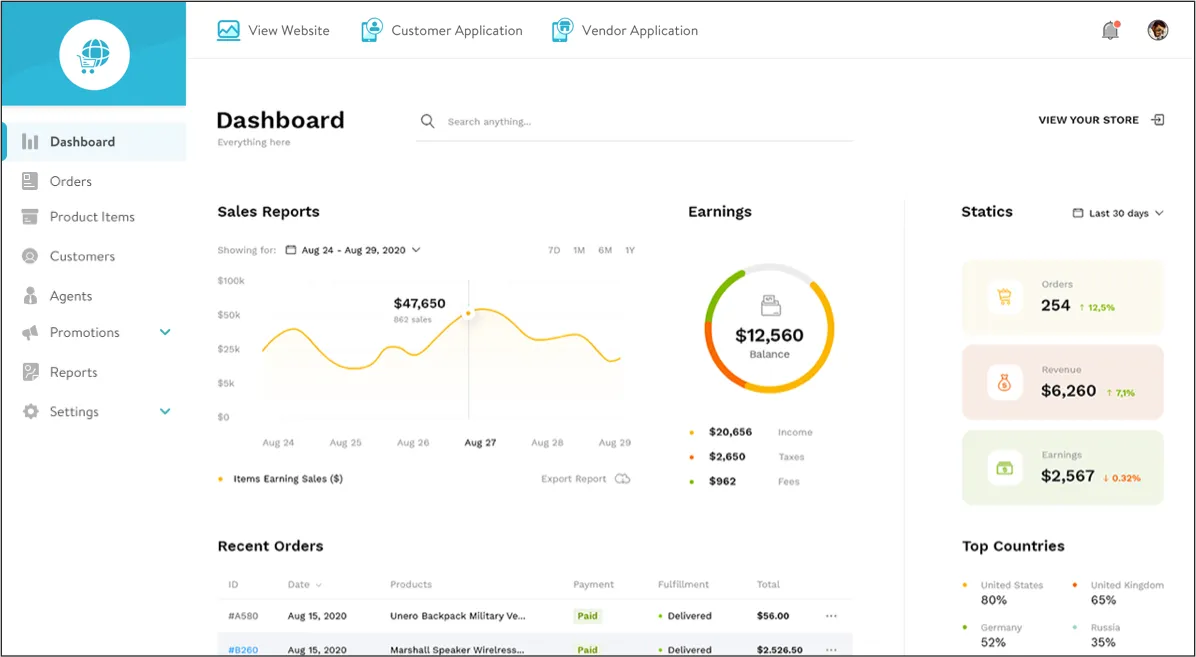The image size is (1196, 657).
Task: Go to Orders in the sidebar
Action: (x=71, y=181)
